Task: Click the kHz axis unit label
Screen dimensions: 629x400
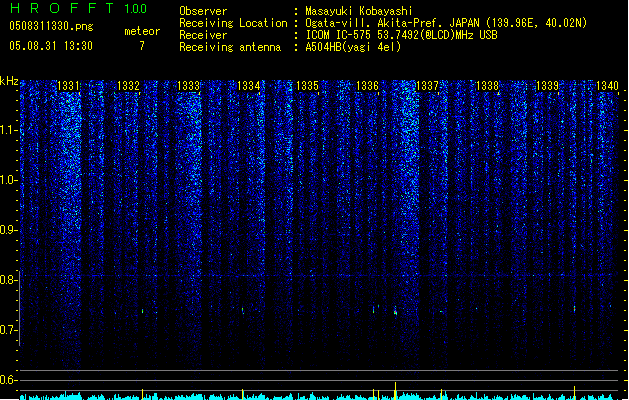Action: click(x=9, y=81)
